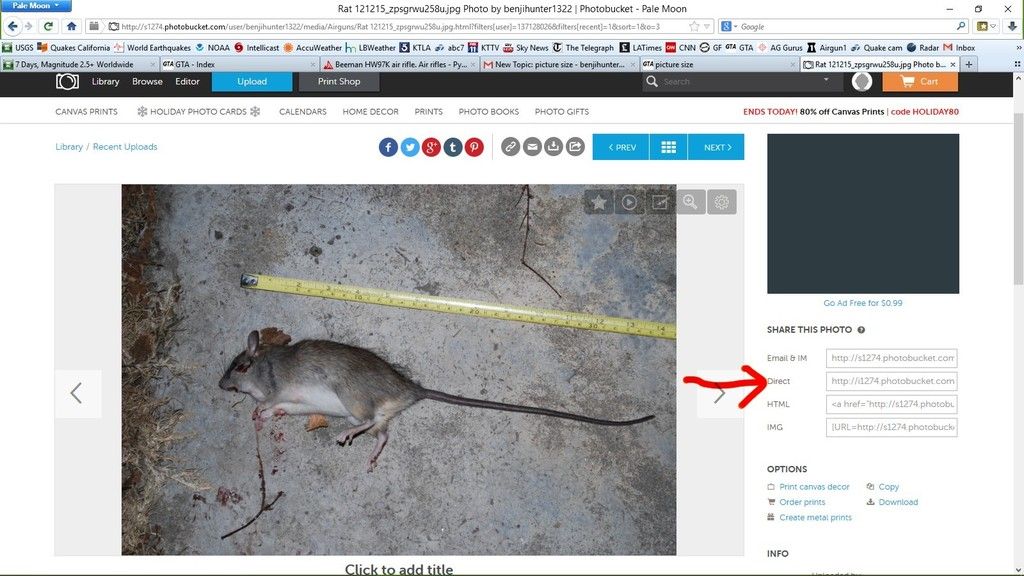The height and width of the screenshot is (576, 1024).
Task: Switch to the New Topic: picture size tab
Action: pyautogui.click(x=558, y=65)
